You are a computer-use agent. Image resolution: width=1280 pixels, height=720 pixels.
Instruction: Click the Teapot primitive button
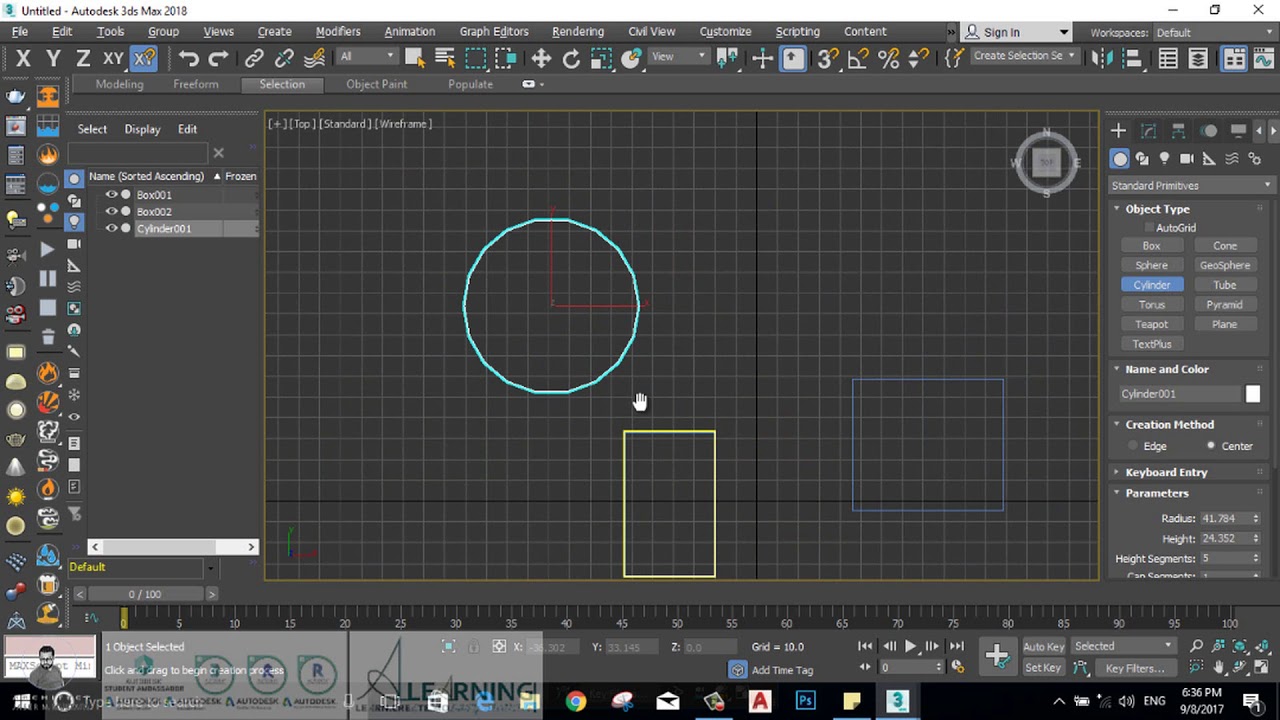coord(1152,324)
